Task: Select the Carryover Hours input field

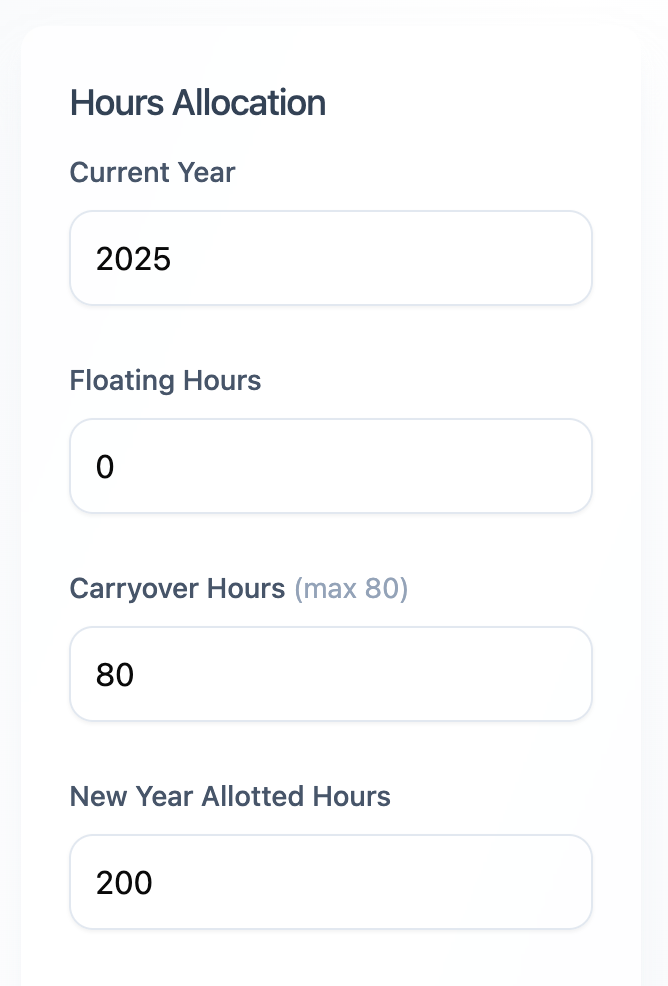Action: click(x=330, y=674)
